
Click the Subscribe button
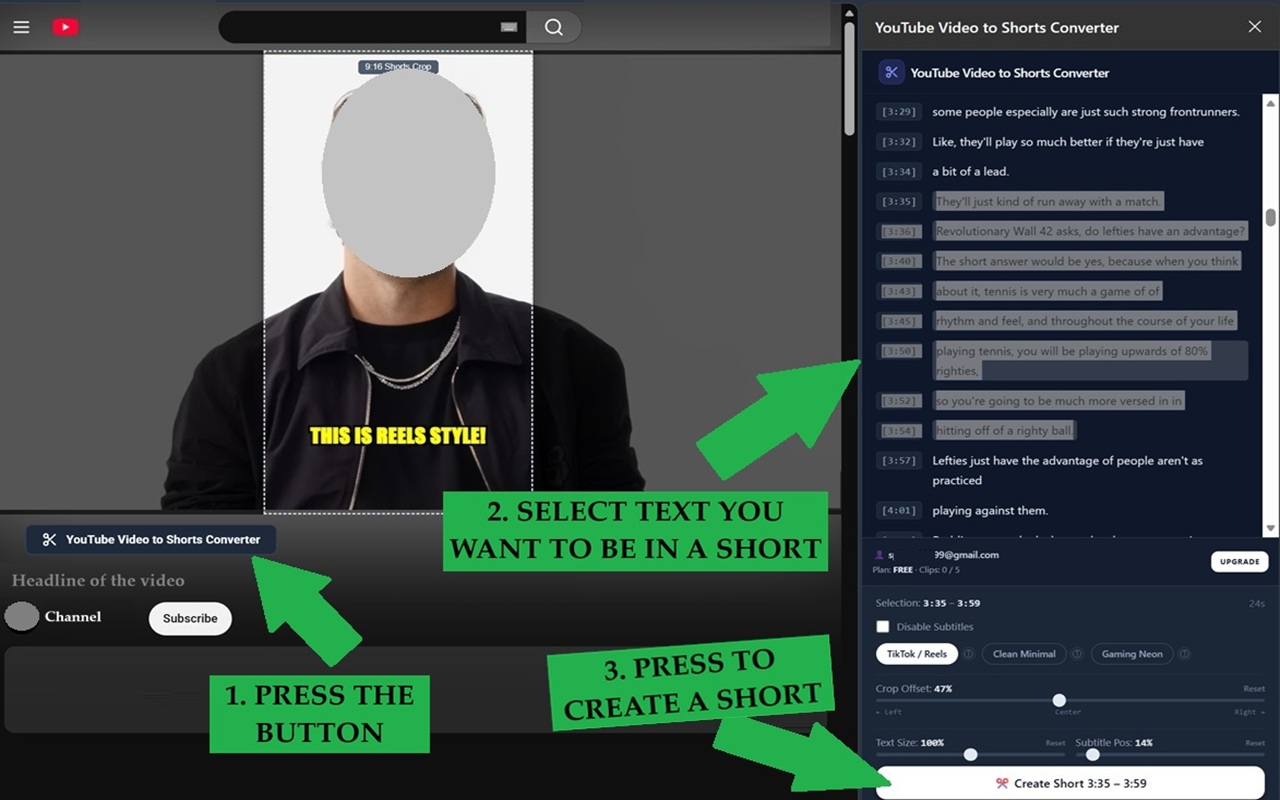pyautogui.click(x=190, y=618)
